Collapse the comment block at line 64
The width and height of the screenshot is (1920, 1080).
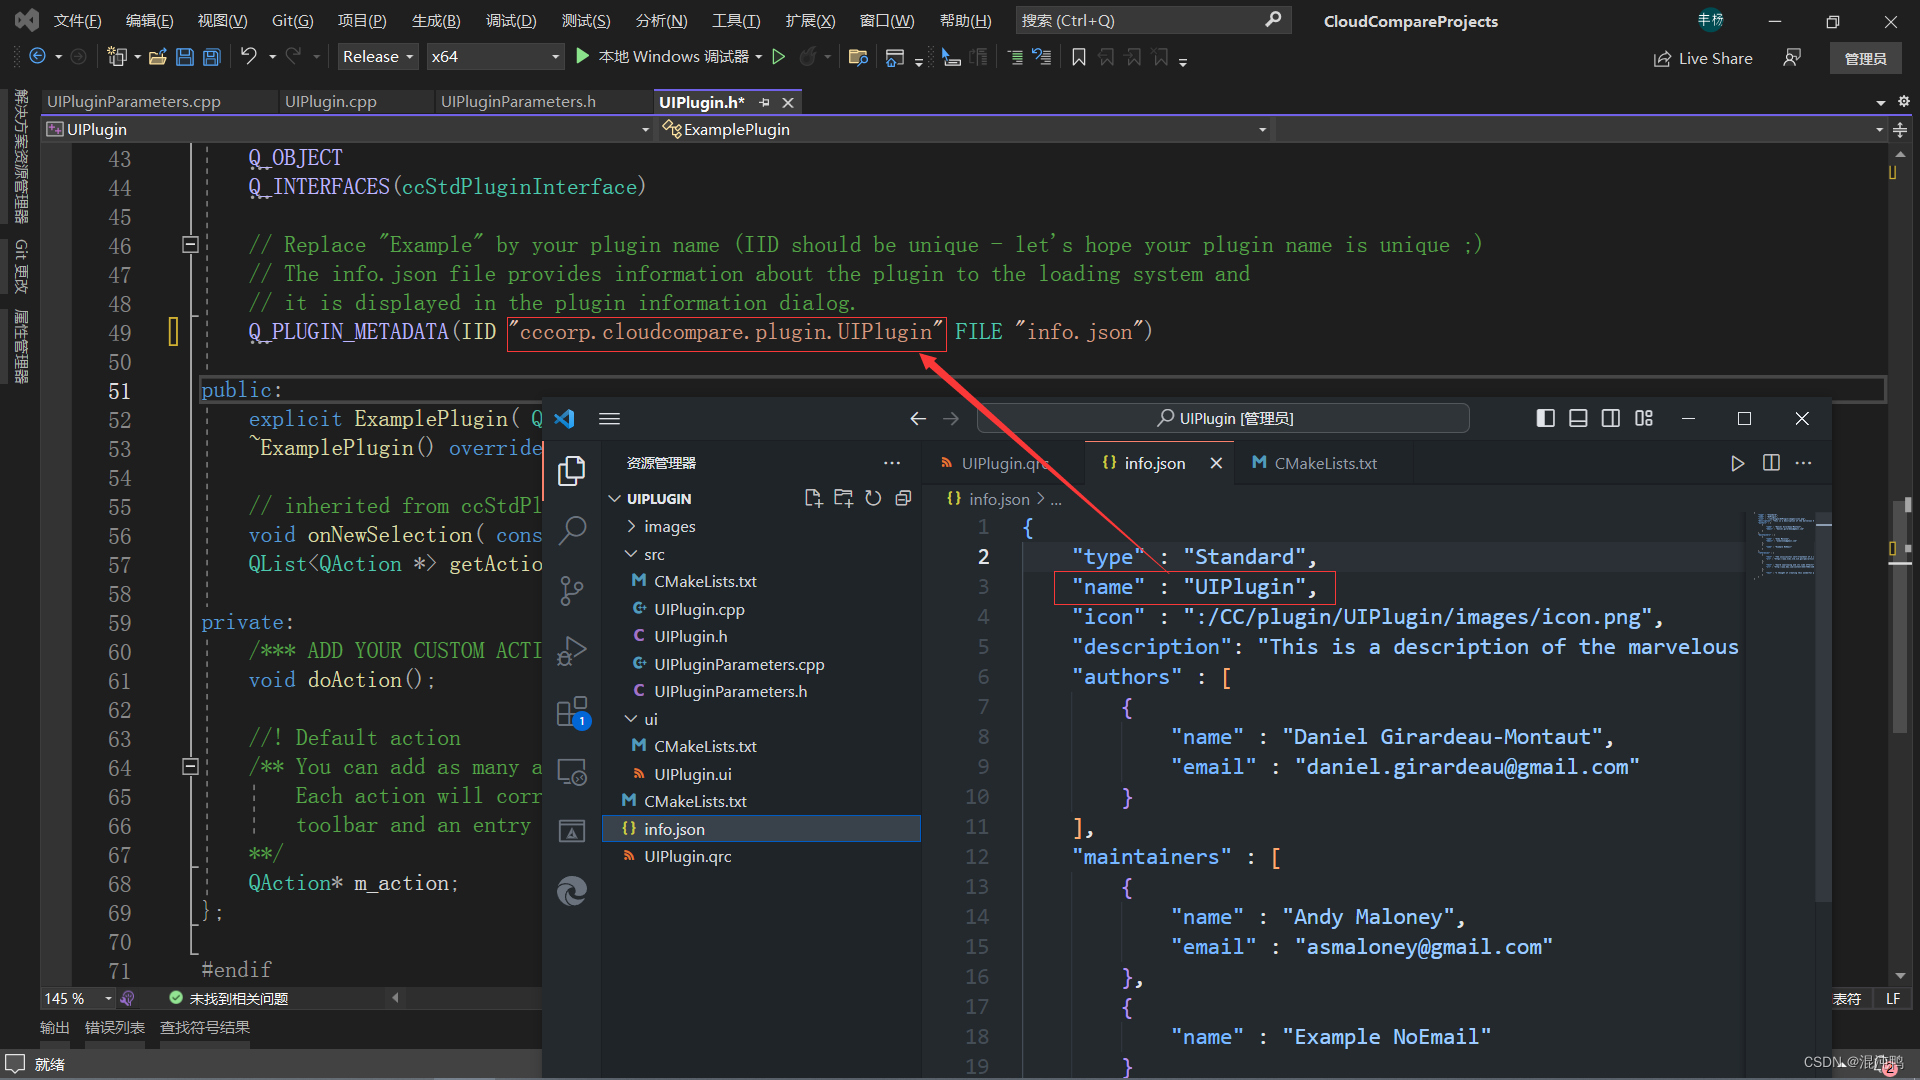click(x=190, y=767)
